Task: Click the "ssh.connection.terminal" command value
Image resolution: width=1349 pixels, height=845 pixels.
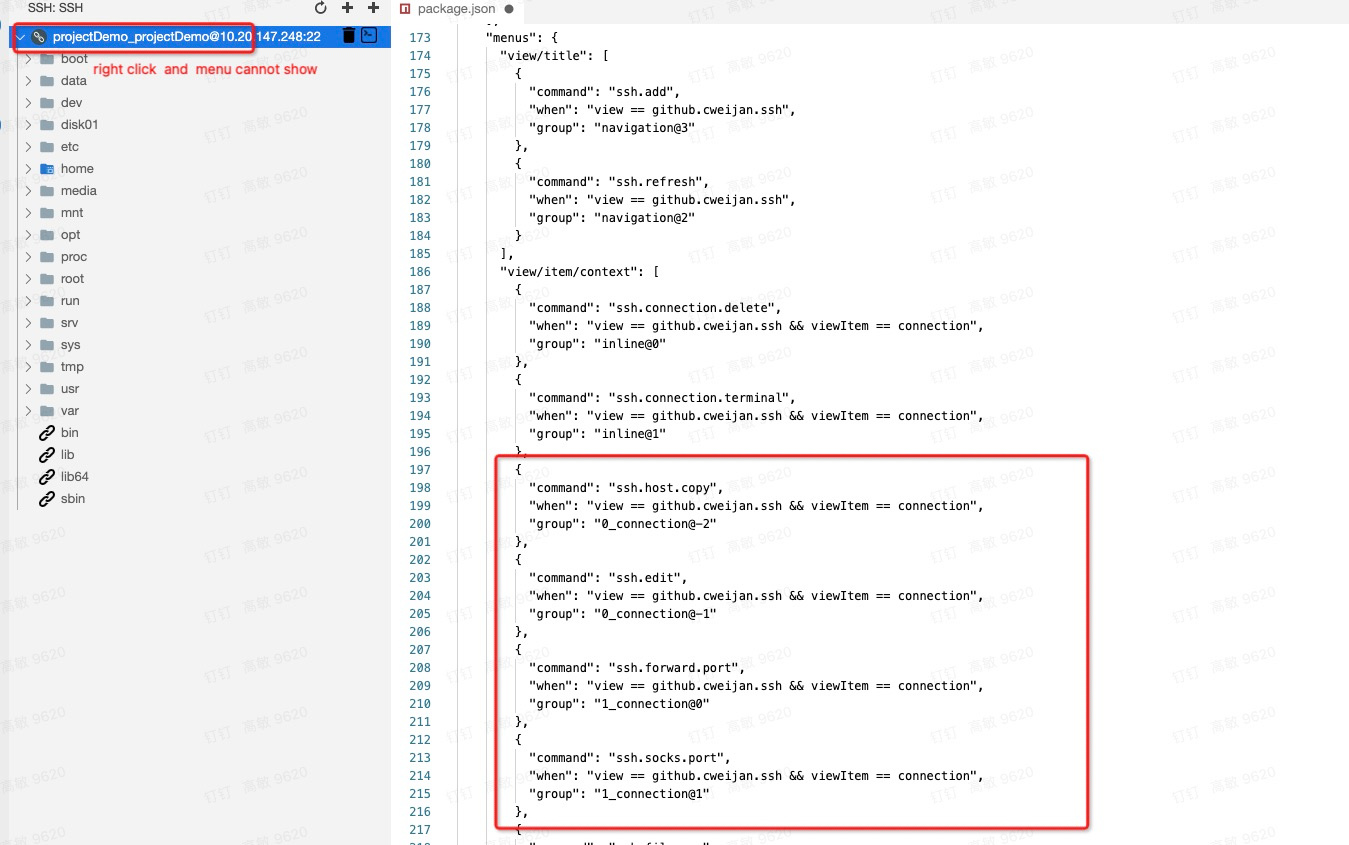Action: coord(699,398)
